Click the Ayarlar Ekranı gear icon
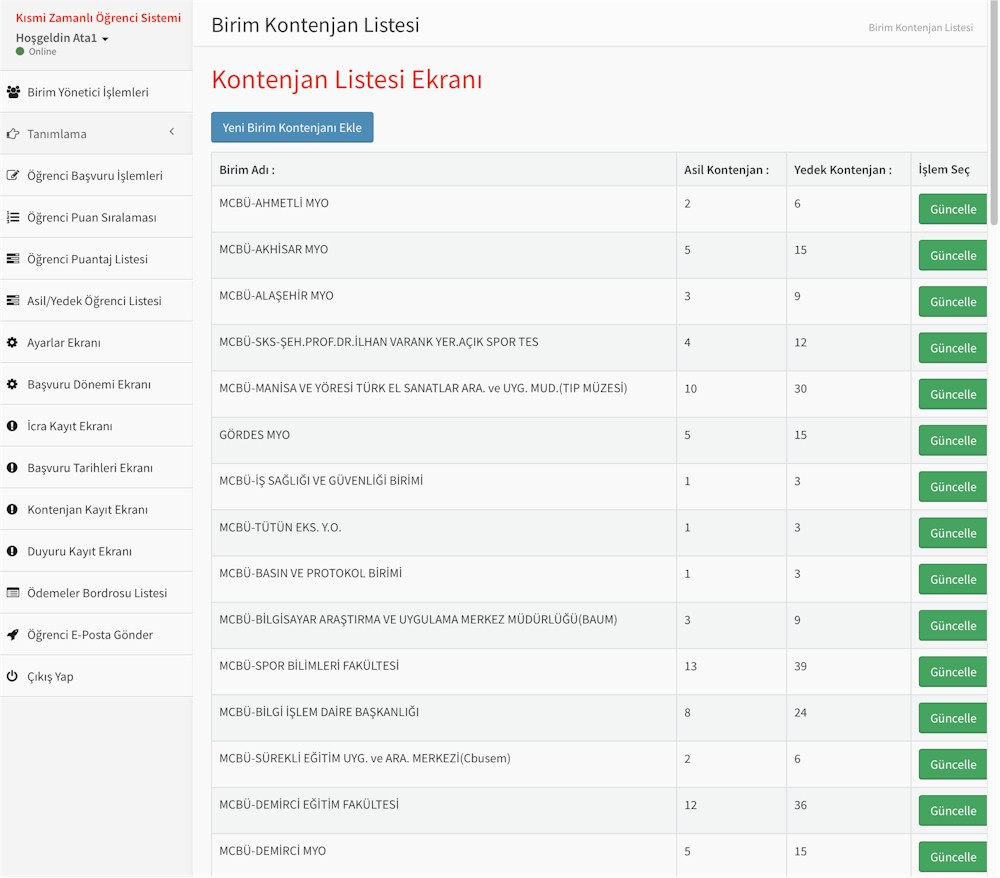Viewport: 1000px width, 878px height. [12, 342]
